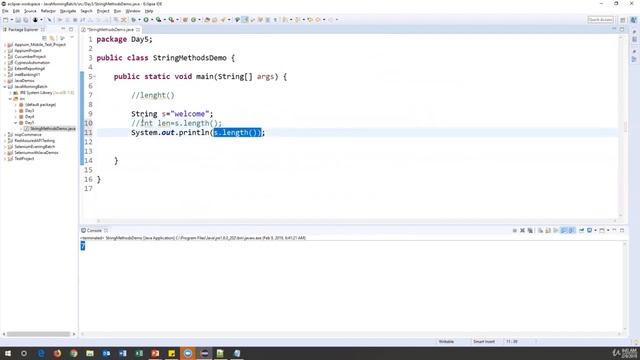Collapse the src folder node
The width and height of the screenshot is (640, 360).
[10, 99]
